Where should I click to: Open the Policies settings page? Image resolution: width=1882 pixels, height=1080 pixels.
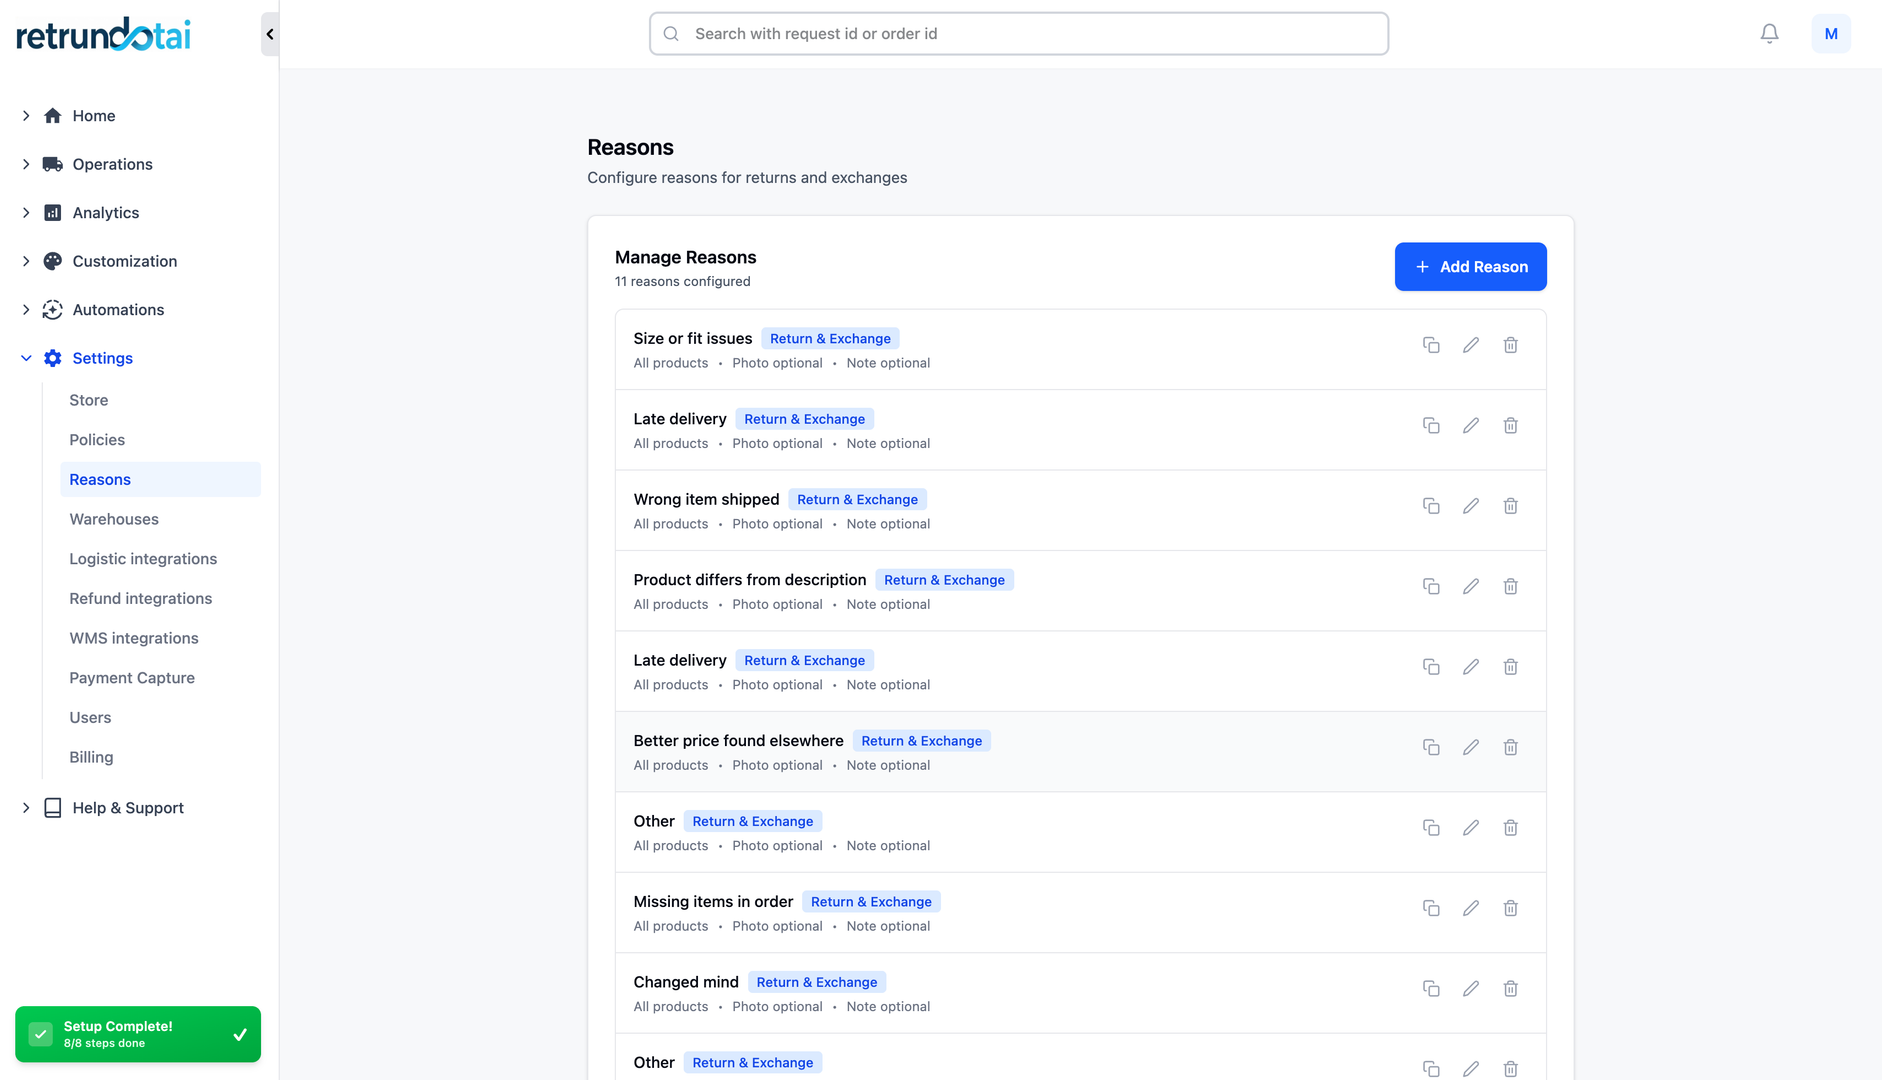pos(97,440)
